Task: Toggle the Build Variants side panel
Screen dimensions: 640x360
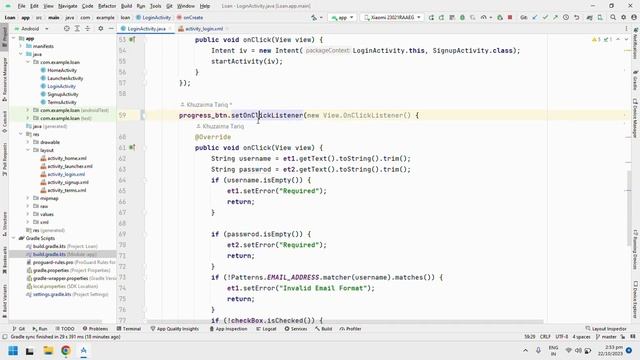Action: 4,301
